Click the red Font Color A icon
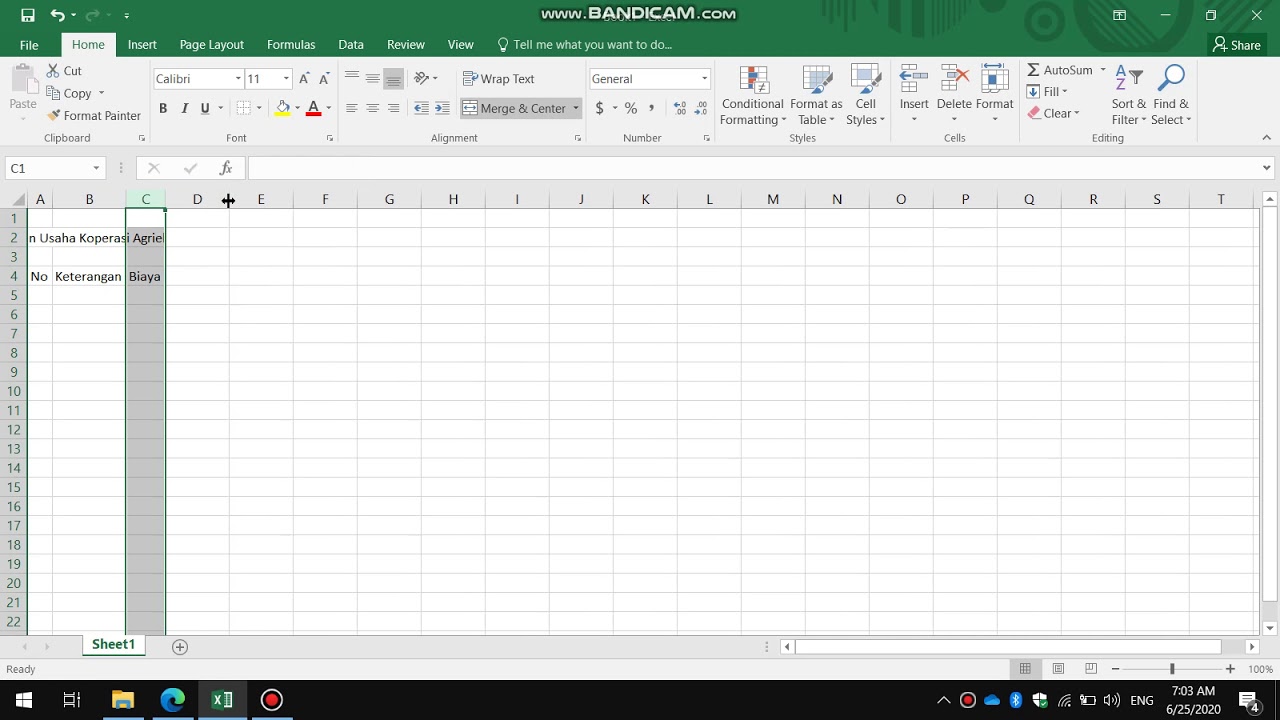This screenshot has height=720, width=1280. coord(313,108)
